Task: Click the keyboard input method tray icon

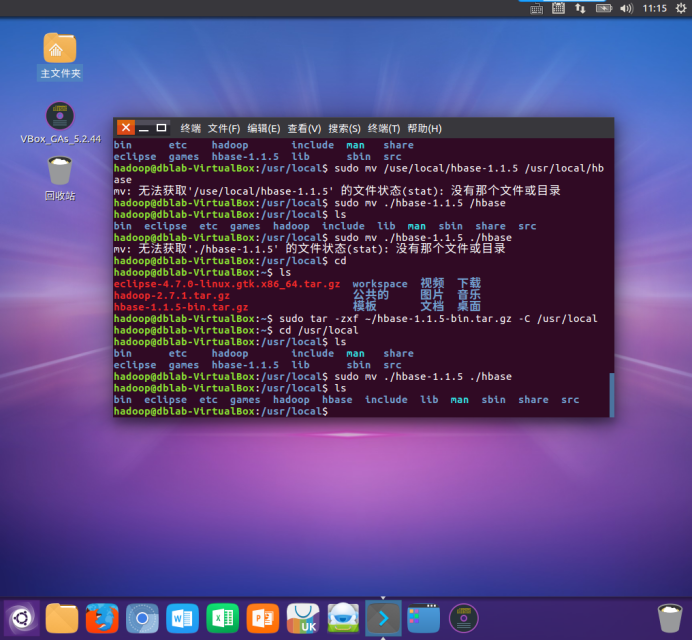Action: 536,8
